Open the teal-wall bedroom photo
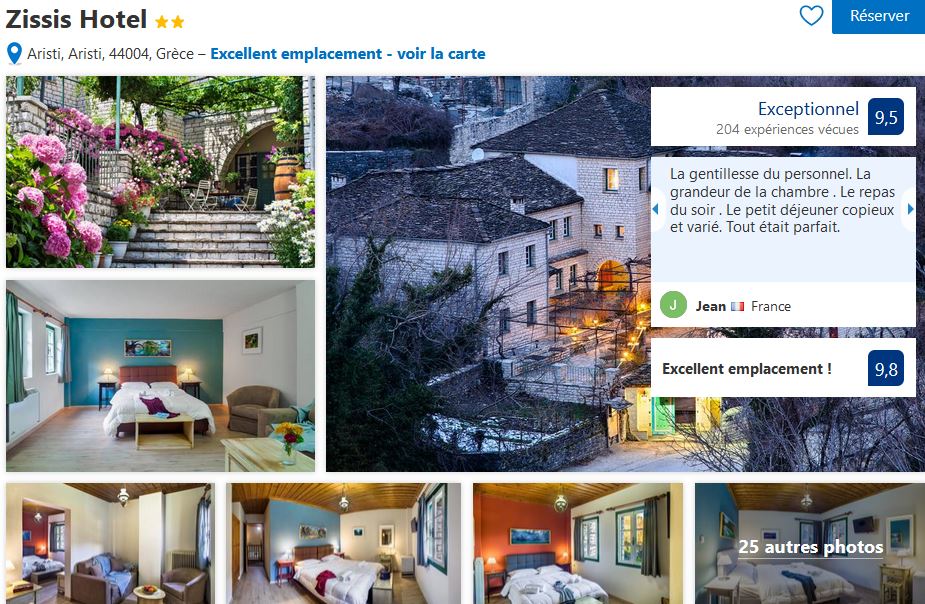 (160, 376)
